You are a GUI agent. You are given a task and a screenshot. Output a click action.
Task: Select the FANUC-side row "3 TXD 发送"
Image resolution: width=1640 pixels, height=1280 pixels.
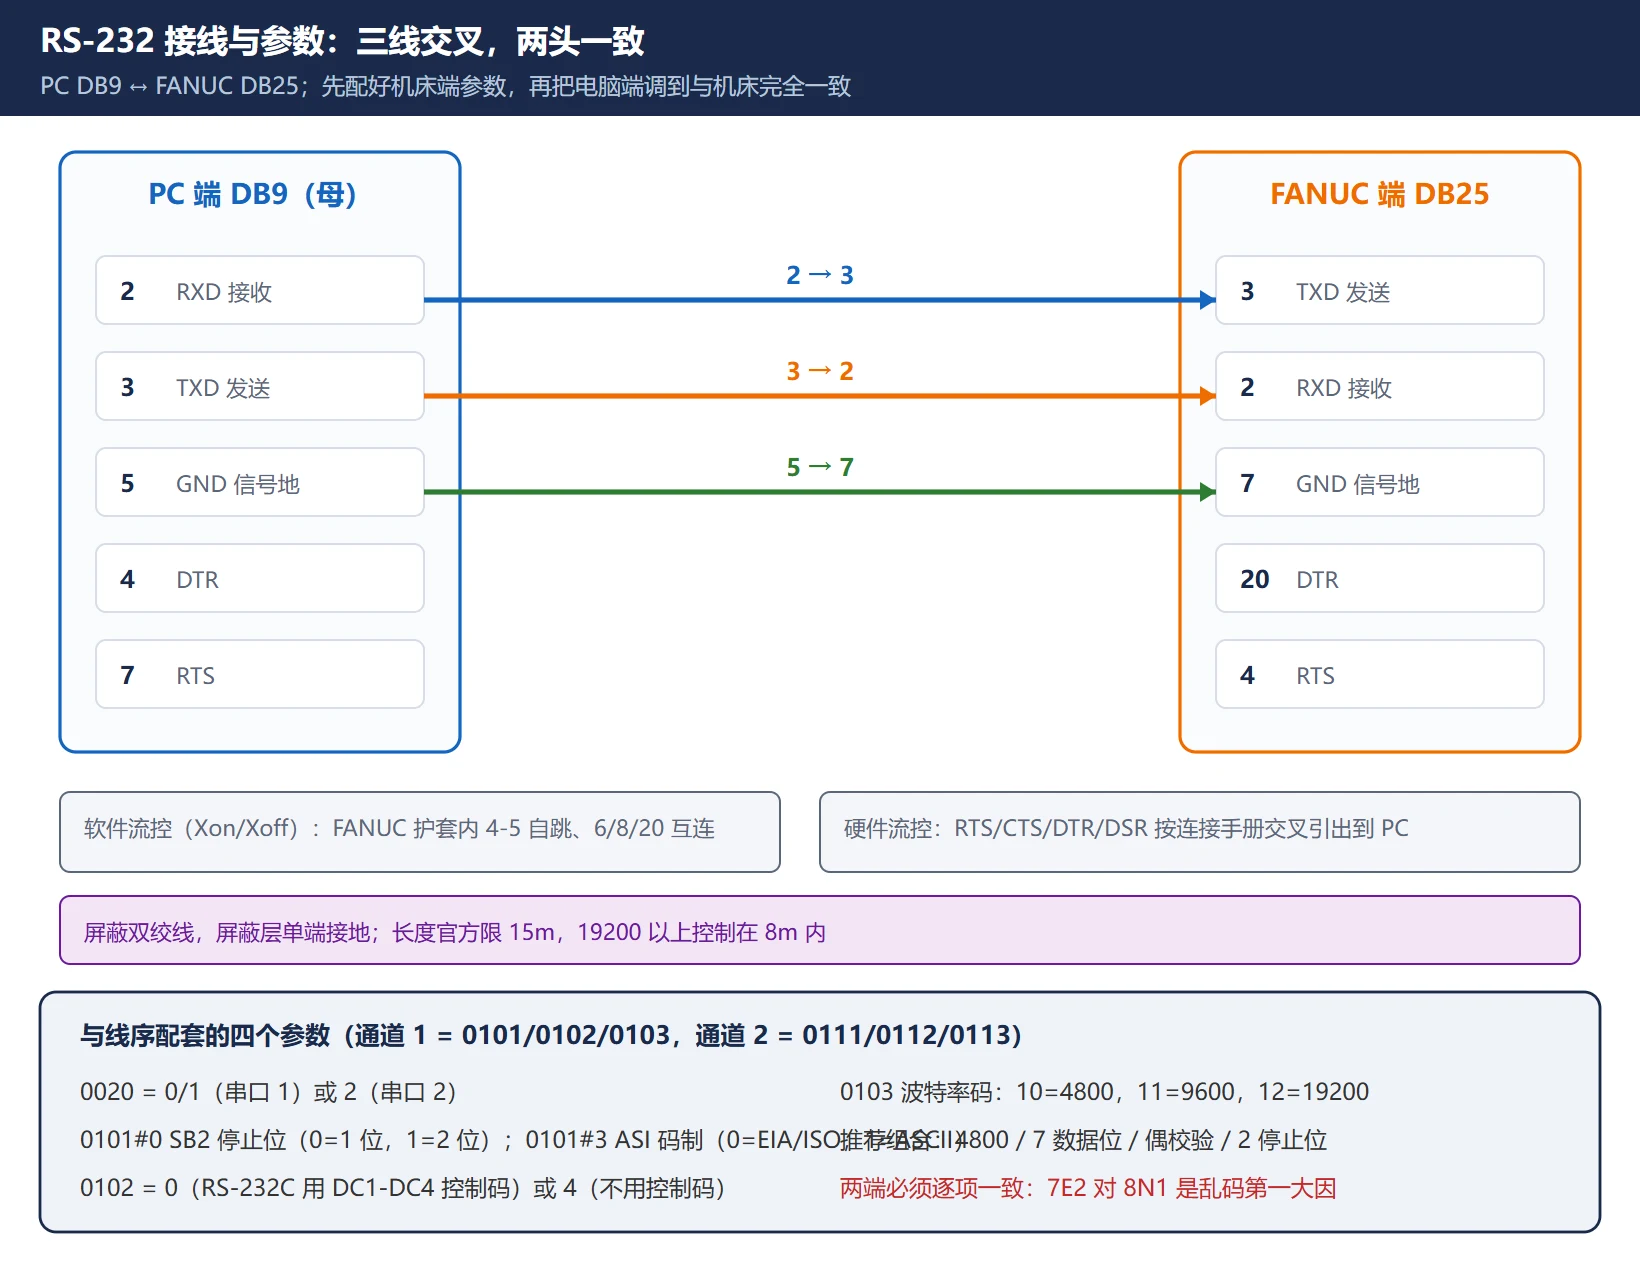(x=1380, y=290)
